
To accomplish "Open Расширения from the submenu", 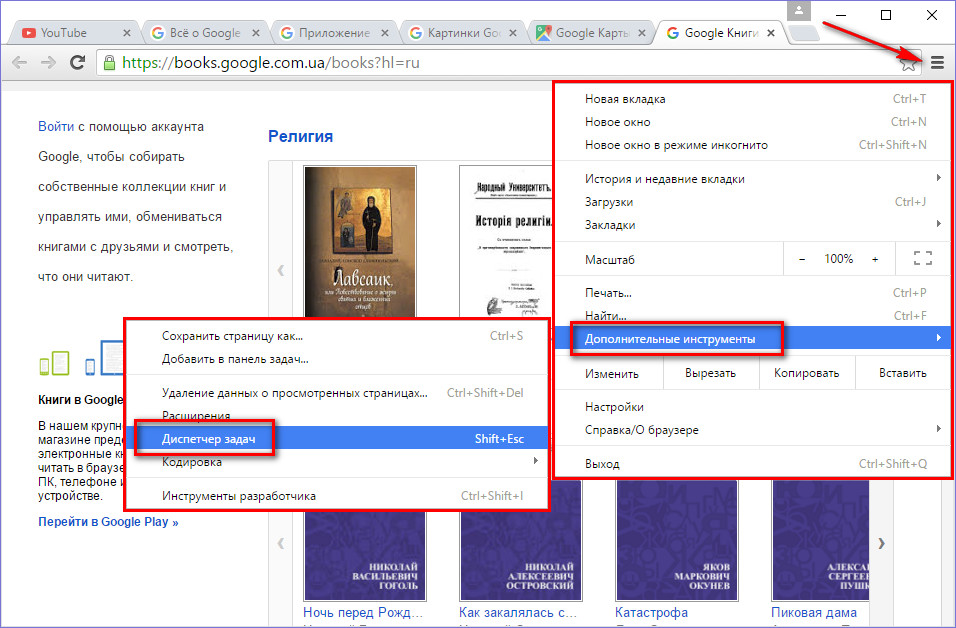I will tap(337, 416).
